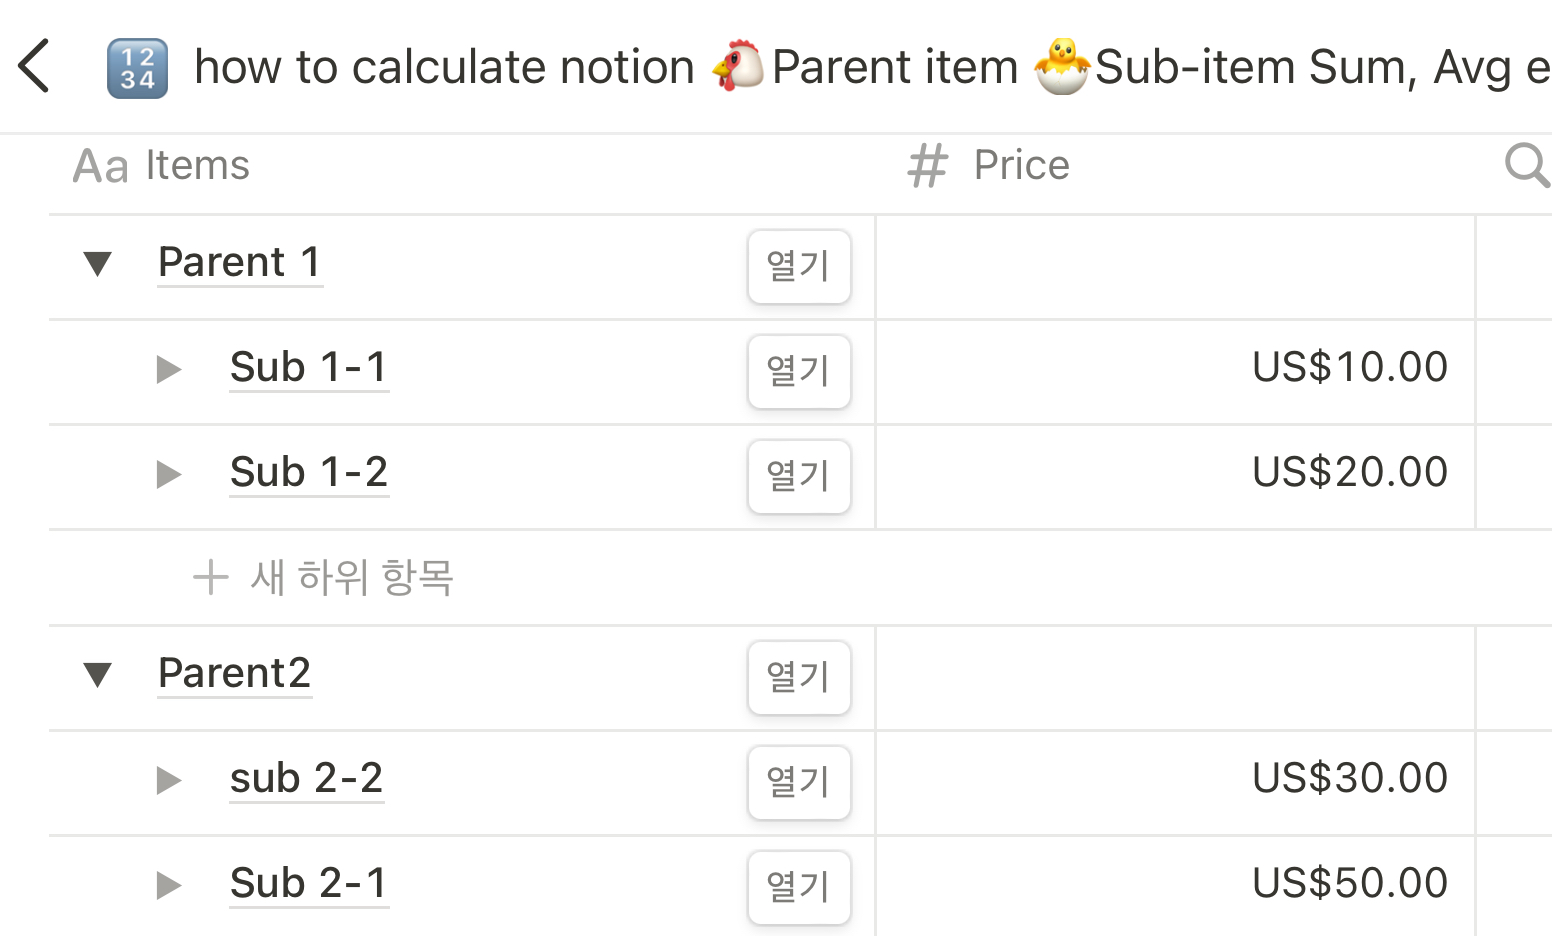Viewport: 1552px width, 936px height.
Task: Collapse the Parent 1 toggle
Action: click(97, 264)
